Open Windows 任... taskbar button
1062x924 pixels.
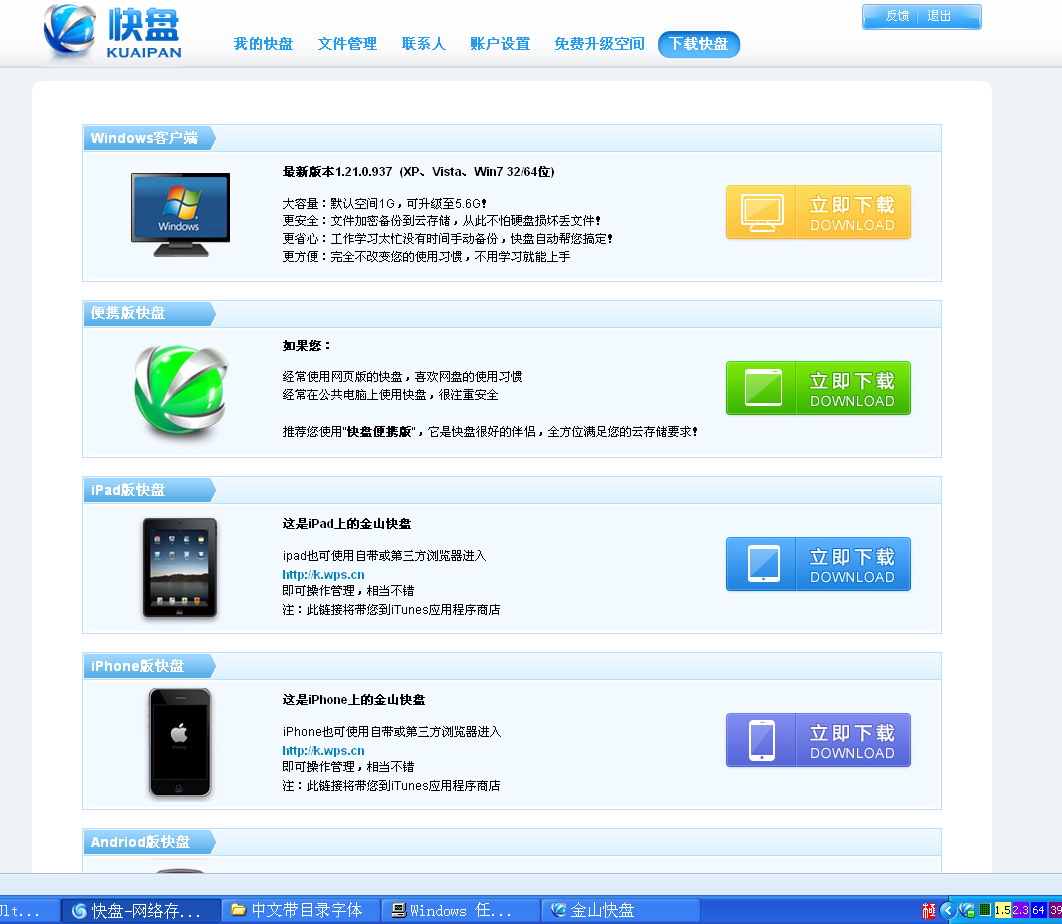pyautogui.click(x=461, y=911)
